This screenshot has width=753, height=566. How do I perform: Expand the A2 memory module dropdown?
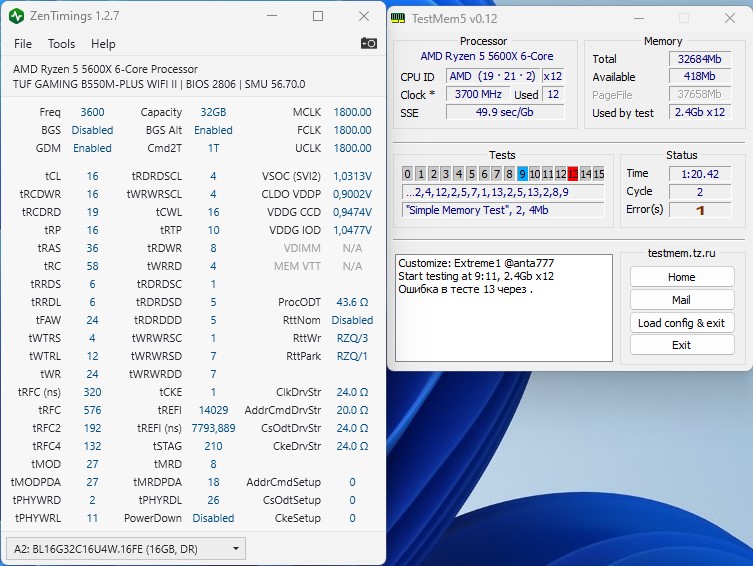coord(126,549)
